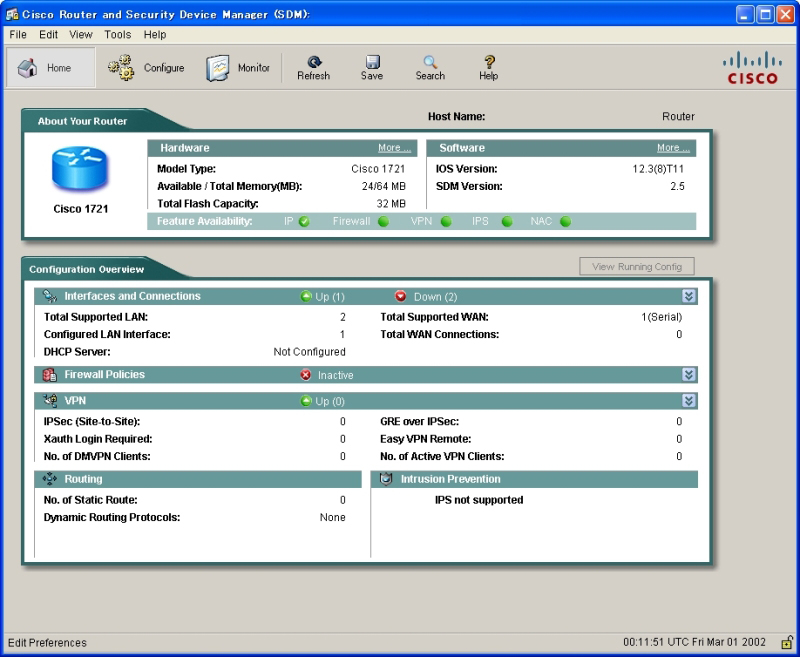
Task: Open the Tools menu
Action: coord(117,34)
